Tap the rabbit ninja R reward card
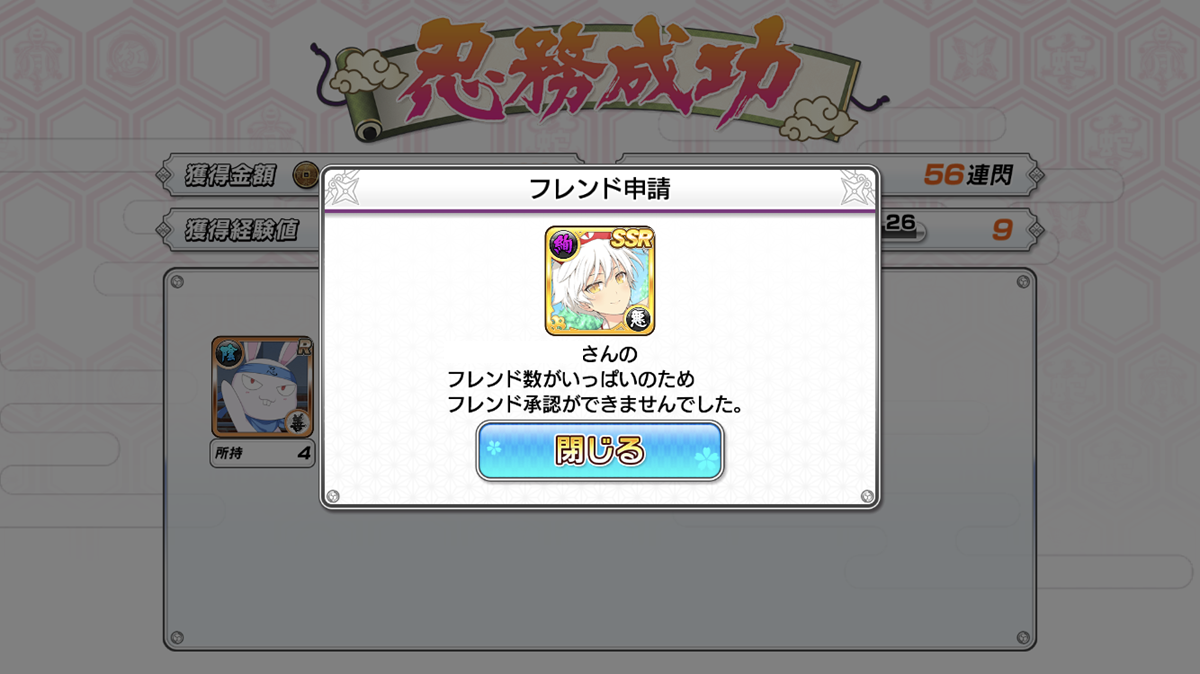Screen dimensions: 1200x674 (262, 387)
